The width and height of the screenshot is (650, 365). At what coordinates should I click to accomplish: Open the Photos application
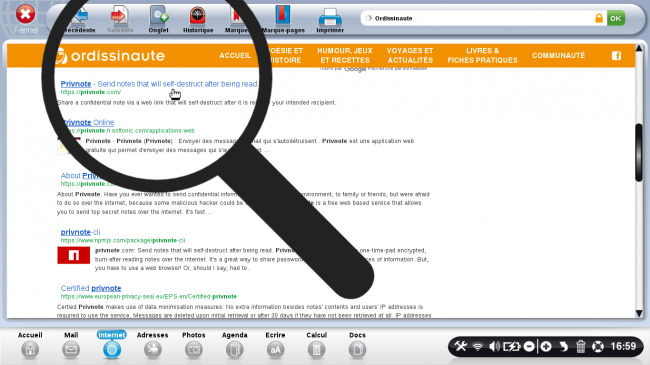(194, 345)
